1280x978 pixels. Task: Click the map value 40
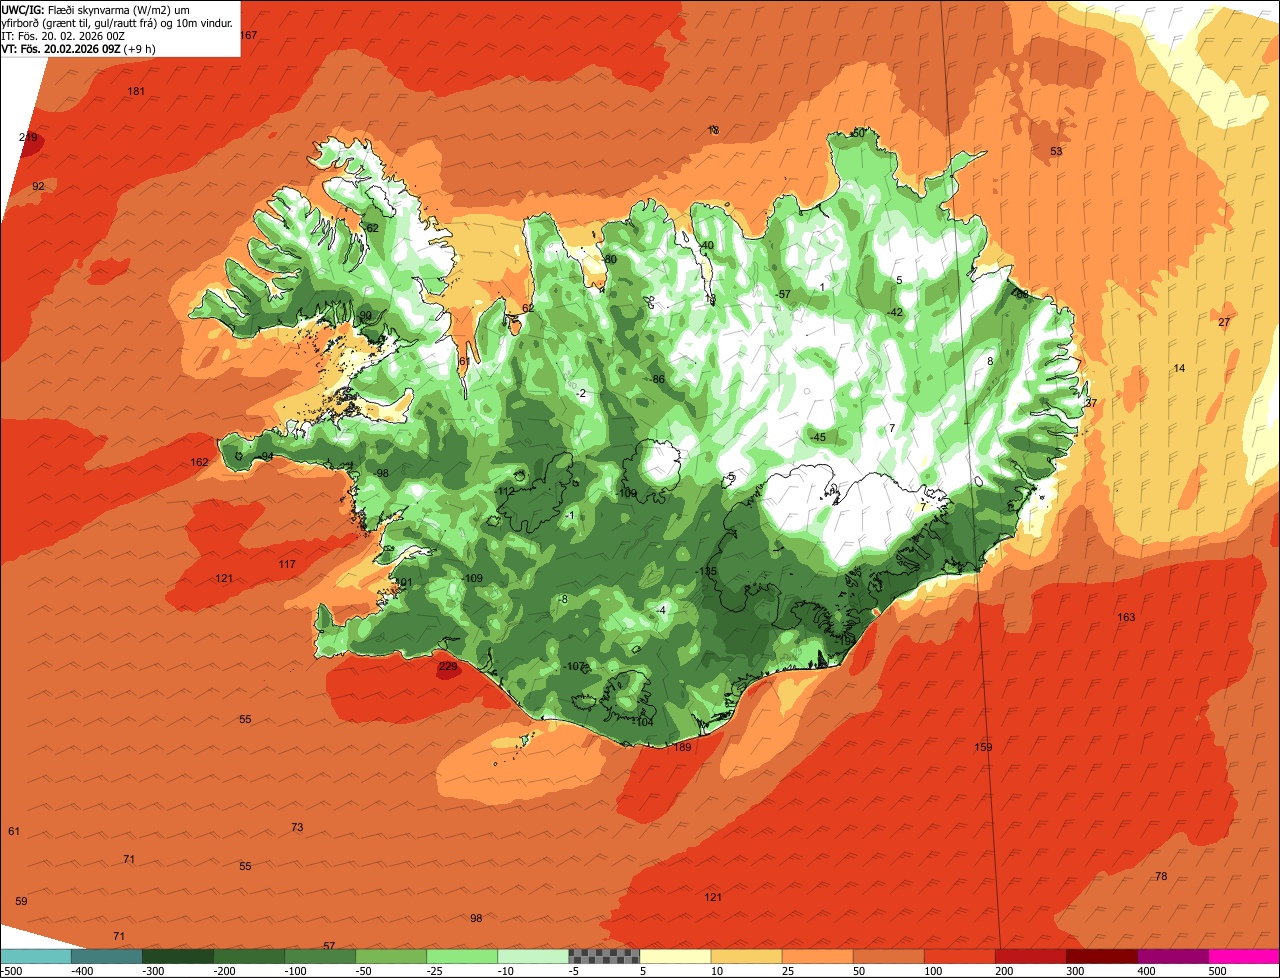(x=707, y=246)
